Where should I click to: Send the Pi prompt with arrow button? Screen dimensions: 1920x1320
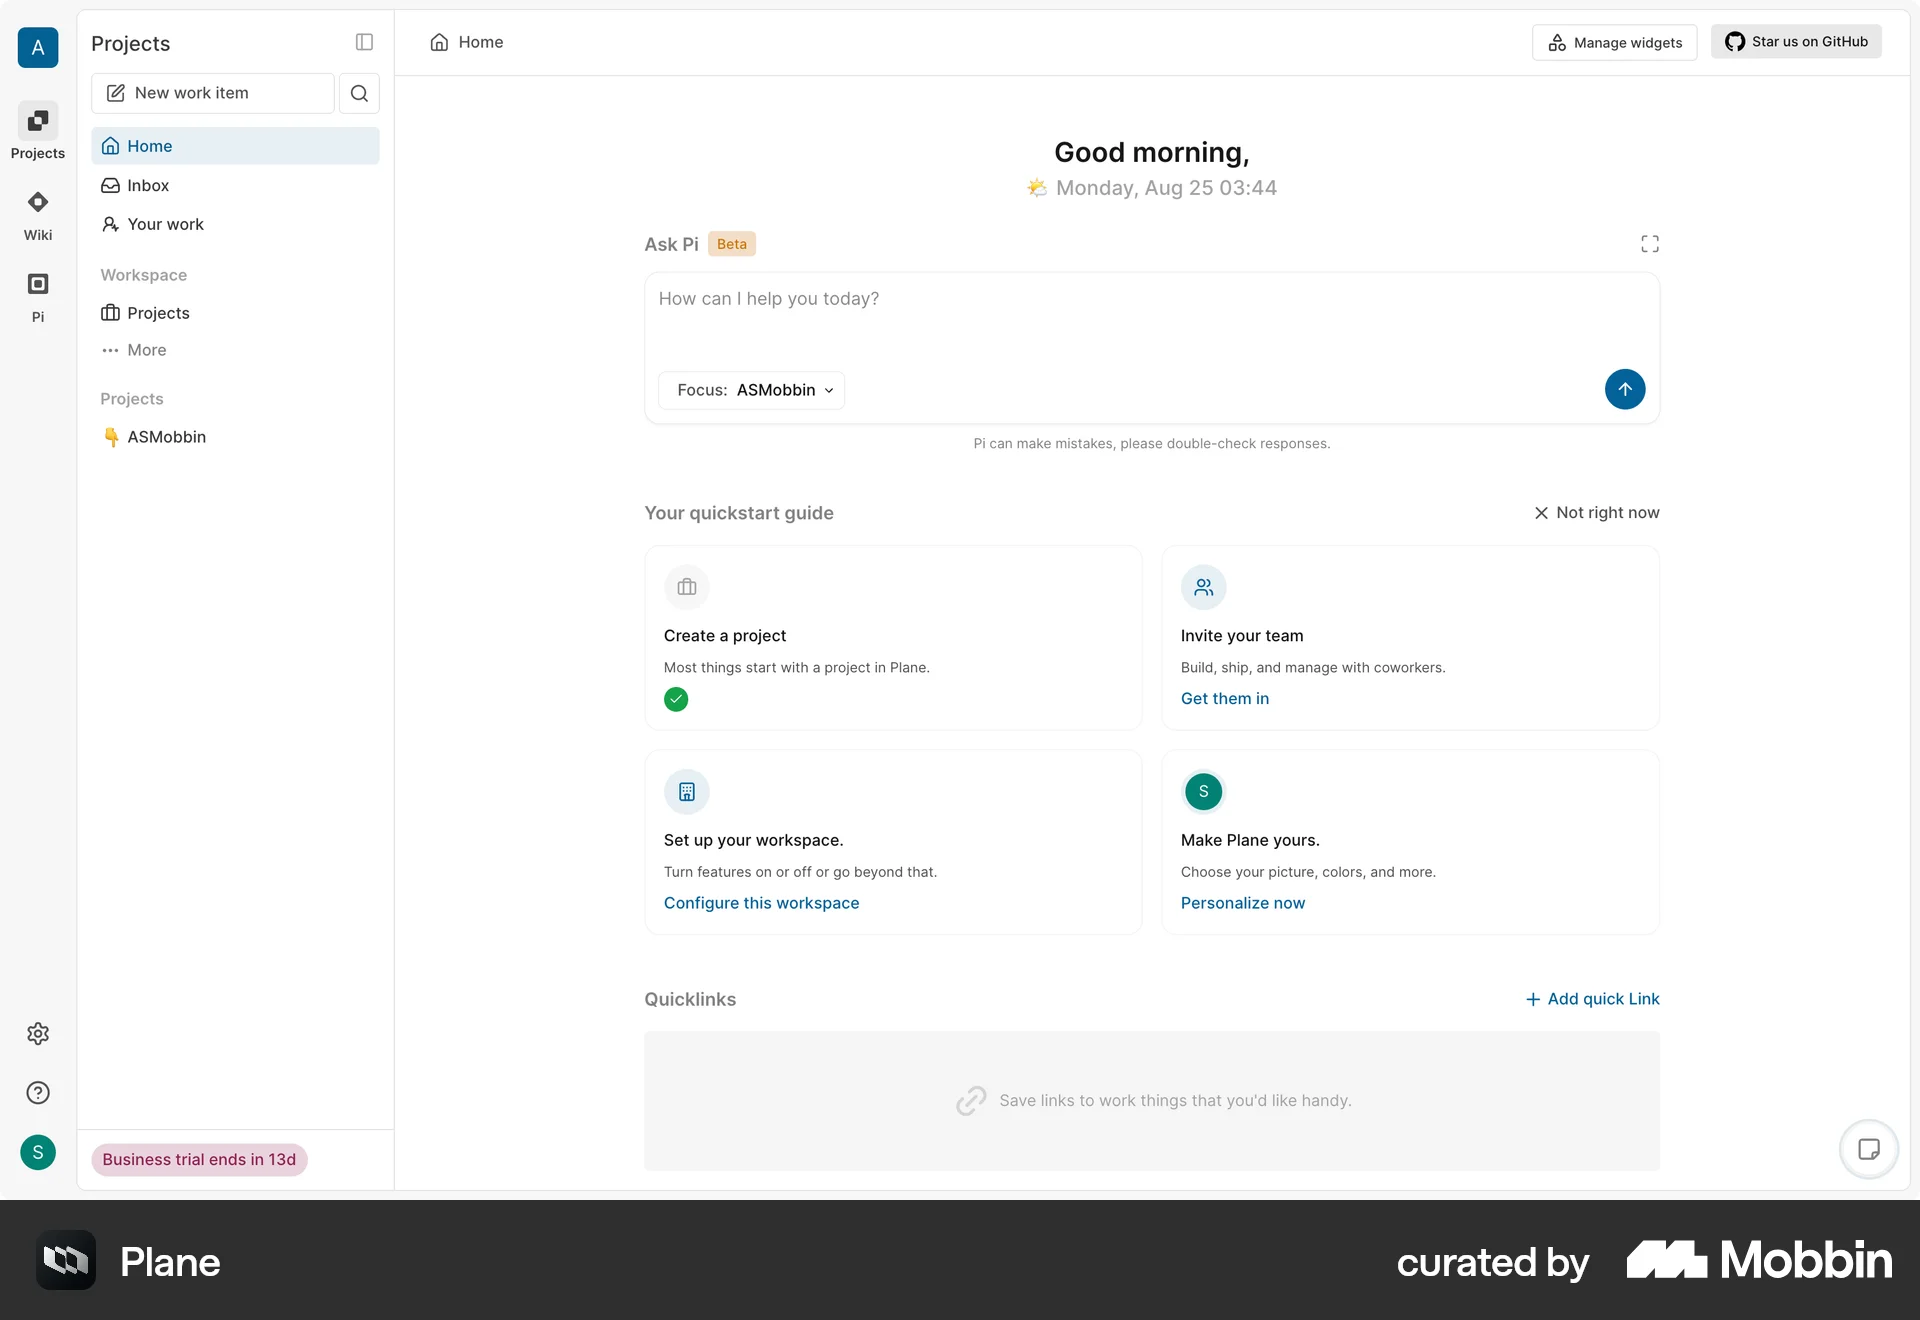[x=1625, y=389]
